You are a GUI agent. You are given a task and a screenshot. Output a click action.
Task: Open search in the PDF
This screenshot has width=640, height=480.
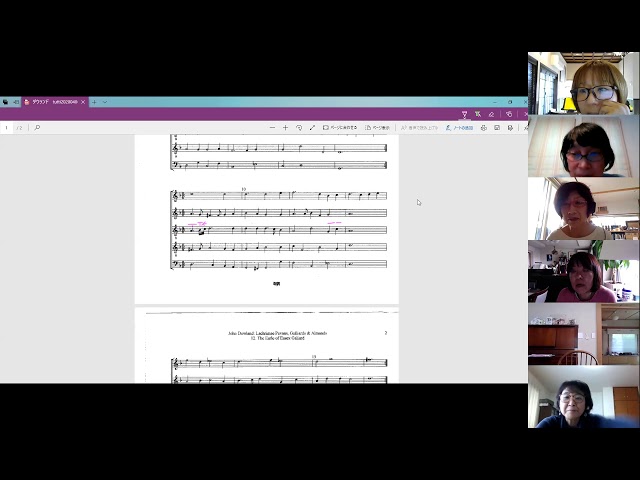tap(37, 128)
